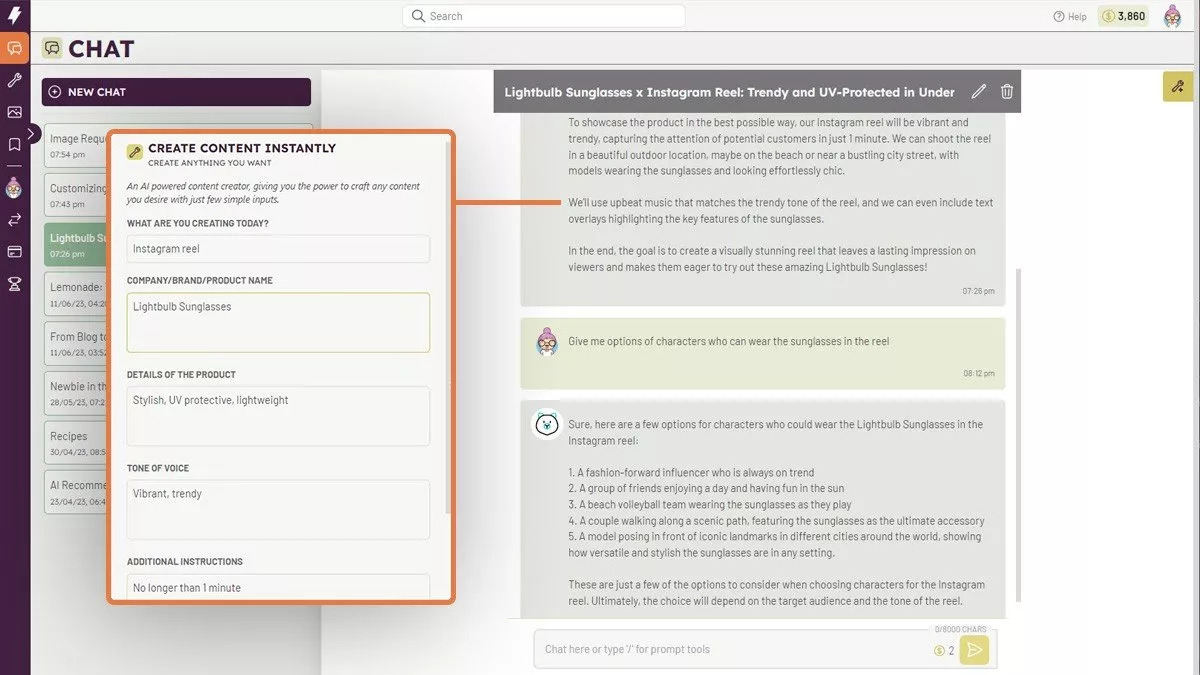1200x675 pixels.
Task: Expand the sidebar with the chevron arrow
Action: 33,133
